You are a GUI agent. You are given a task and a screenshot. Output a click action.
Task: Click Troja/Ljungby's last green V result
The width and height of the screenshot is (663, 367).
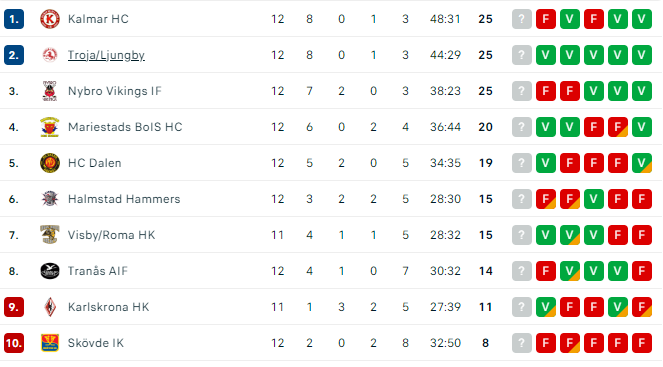(x=642, y=55)
